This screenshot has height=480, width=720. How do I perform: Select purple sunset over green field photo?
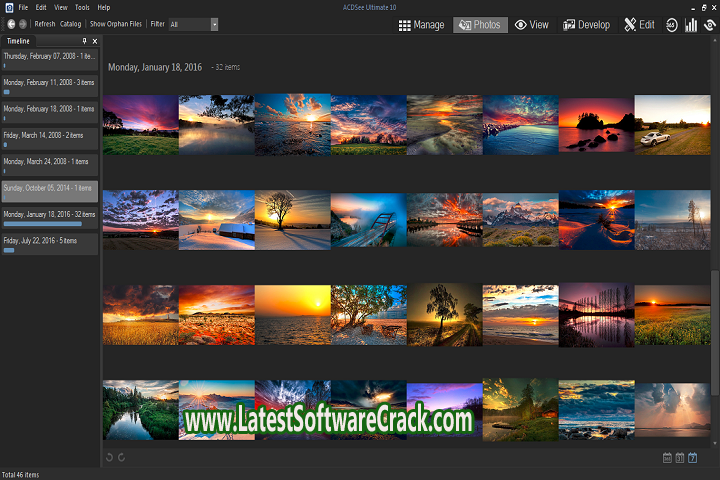point(141,125)
